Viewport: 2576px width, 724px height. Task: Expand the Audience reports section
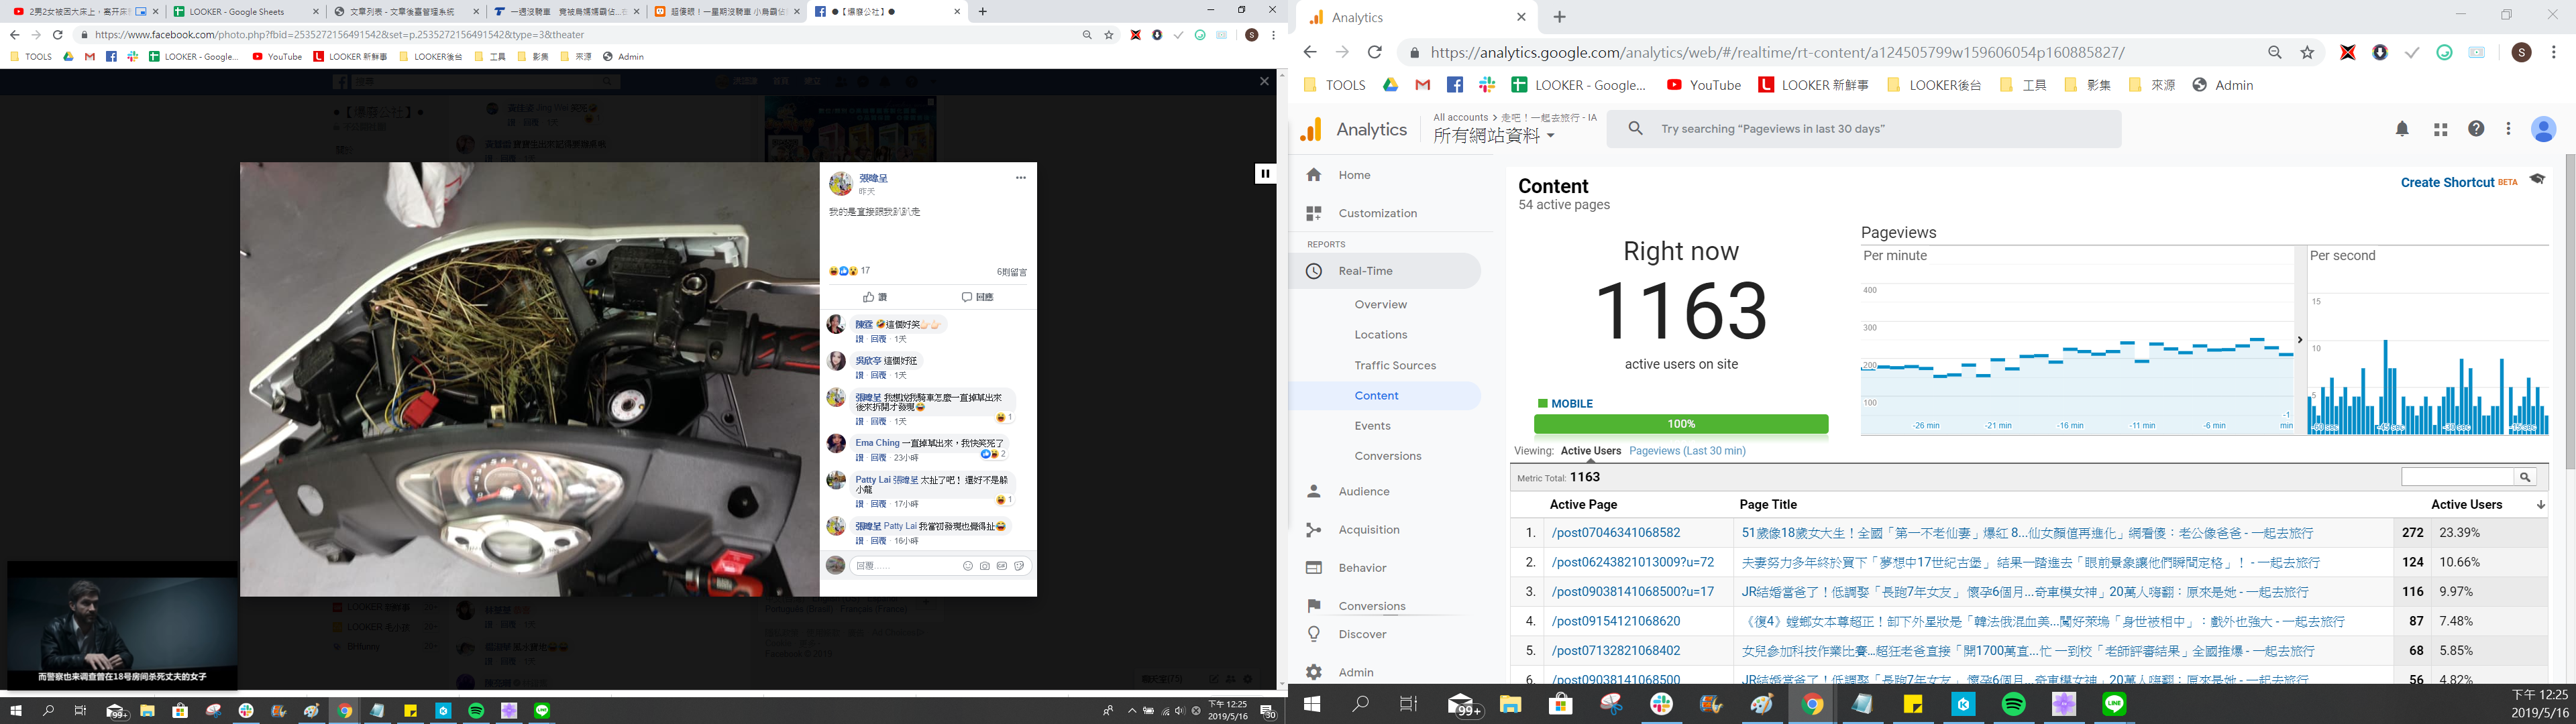coord(1364,491)
